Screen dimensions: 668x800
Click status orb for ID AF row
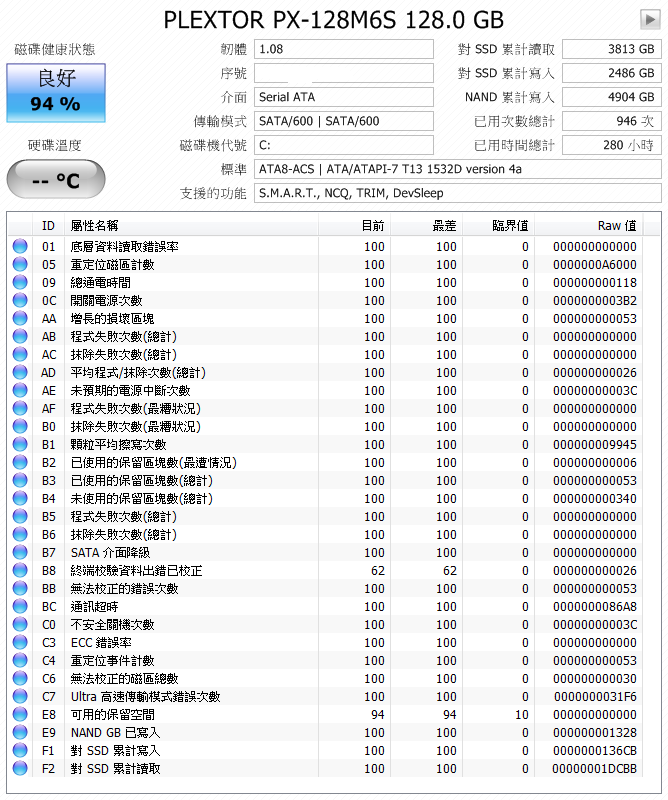pos(20,408)
